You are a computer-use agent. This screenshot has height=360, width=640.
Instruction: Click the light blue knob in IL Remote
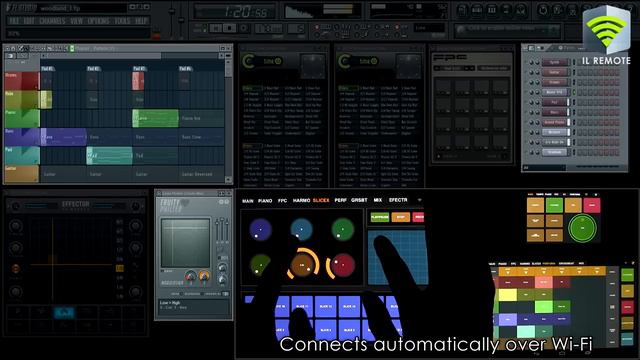coord(302,229)
